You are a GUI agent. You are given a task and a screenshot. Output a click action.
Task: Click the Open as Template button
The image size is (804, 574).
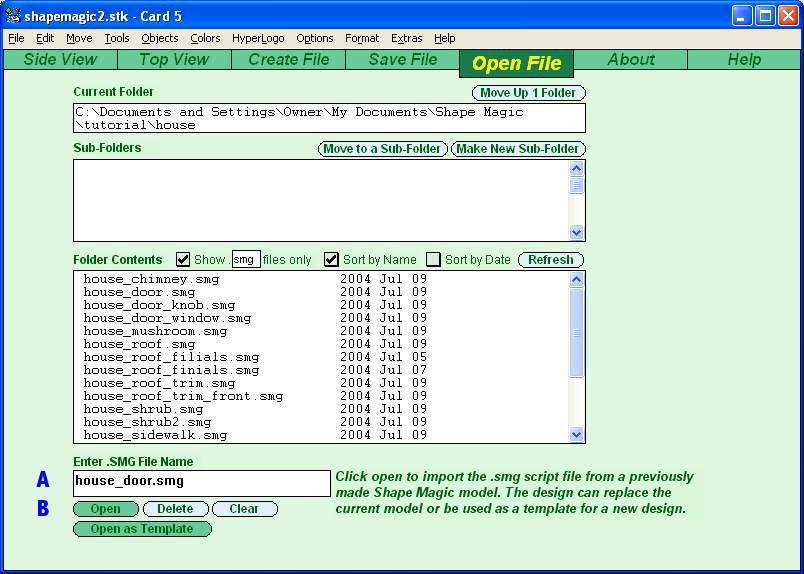coord(142,529)
